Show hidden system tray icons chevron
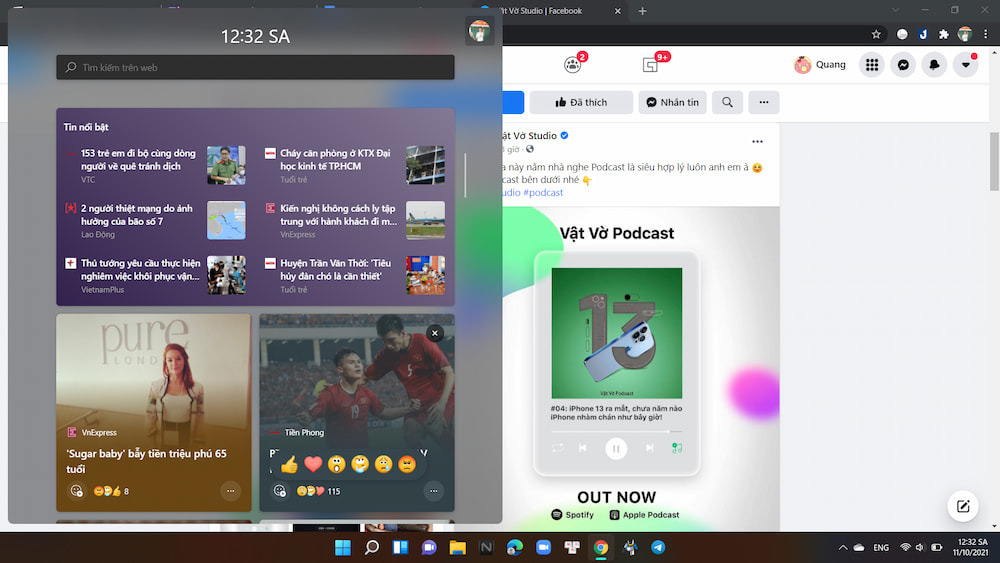This screenshot has height=563, width=1000. tap(843, 547)
